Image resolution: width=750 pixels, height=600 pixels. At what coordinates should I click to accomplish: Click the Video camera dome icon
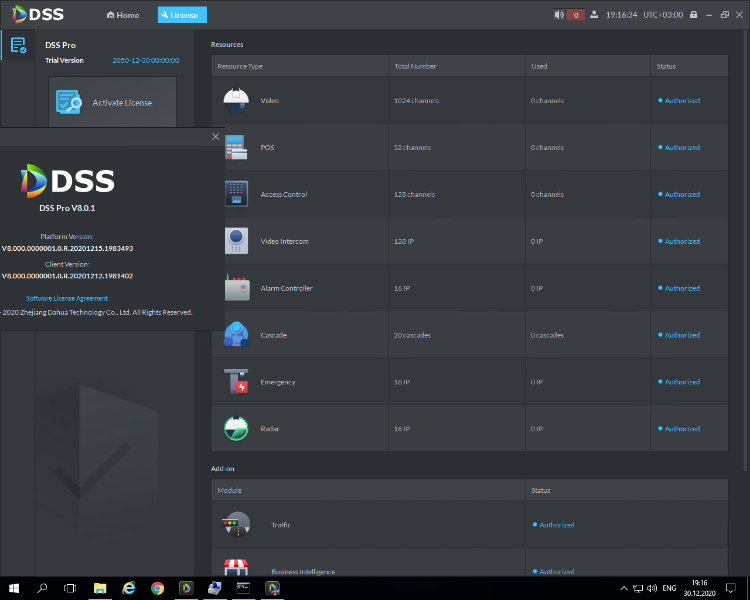click(236, 100)
